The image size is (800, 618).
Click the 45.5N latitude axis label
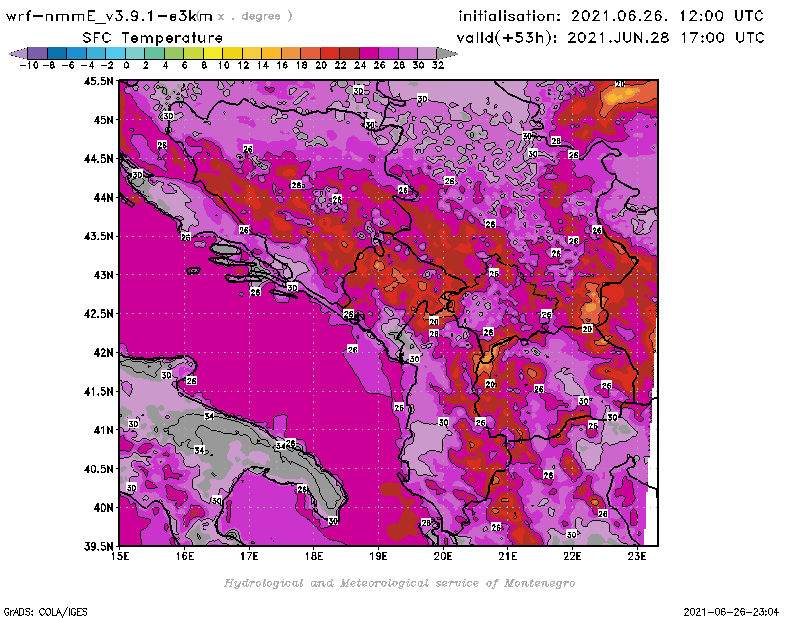coord(98,81)
